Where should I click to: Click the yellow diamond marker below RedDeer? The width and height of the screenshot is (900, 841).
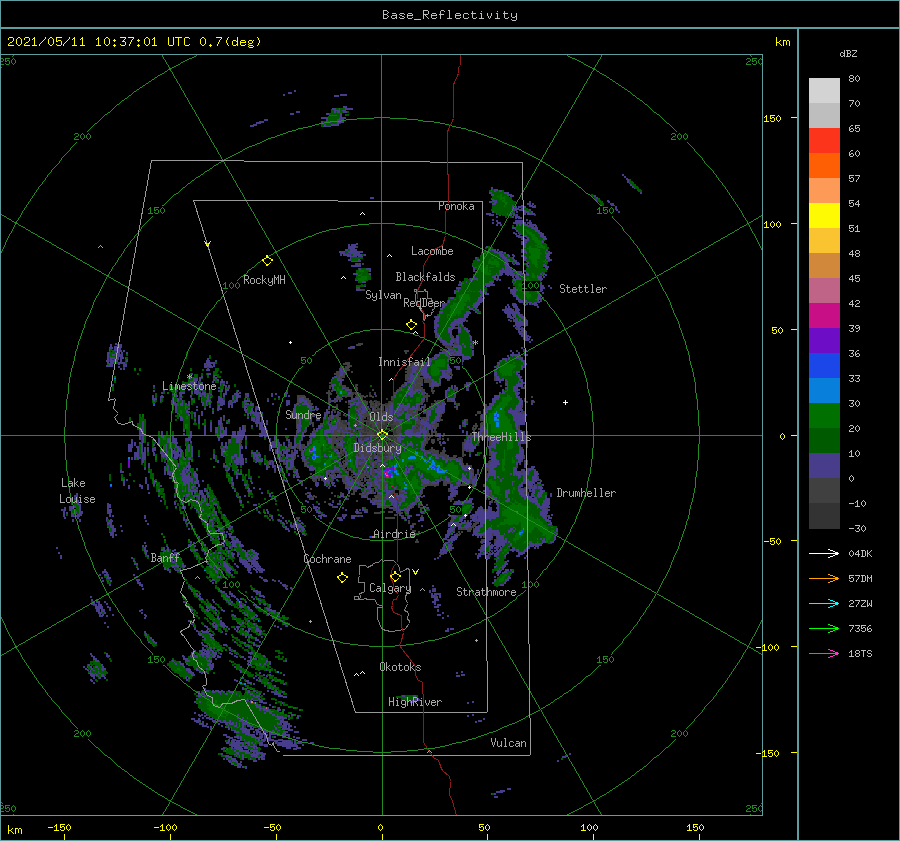[x=411, y=325]
